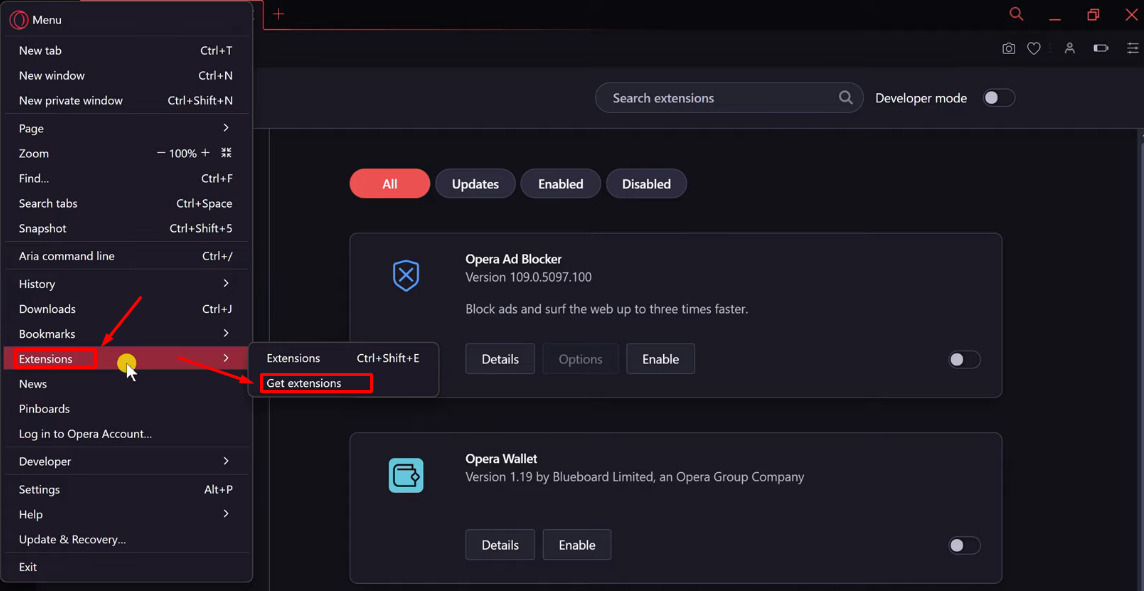
Task: Click the Opera Ad Blocker shield icon
Action: click(406, 277)
